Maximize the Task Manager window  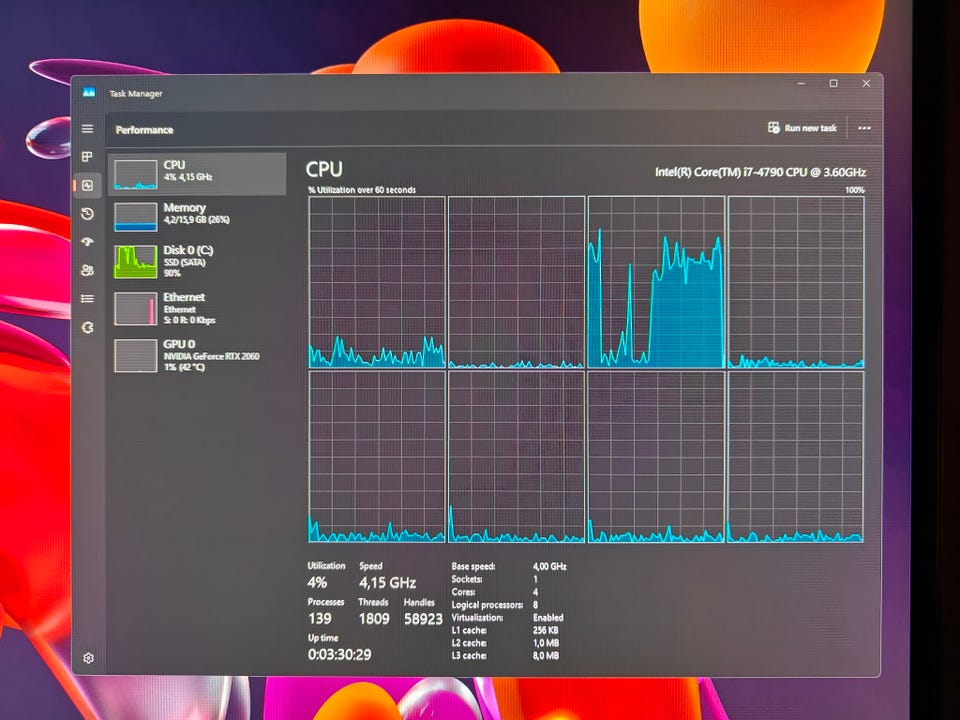coord(833,83)
